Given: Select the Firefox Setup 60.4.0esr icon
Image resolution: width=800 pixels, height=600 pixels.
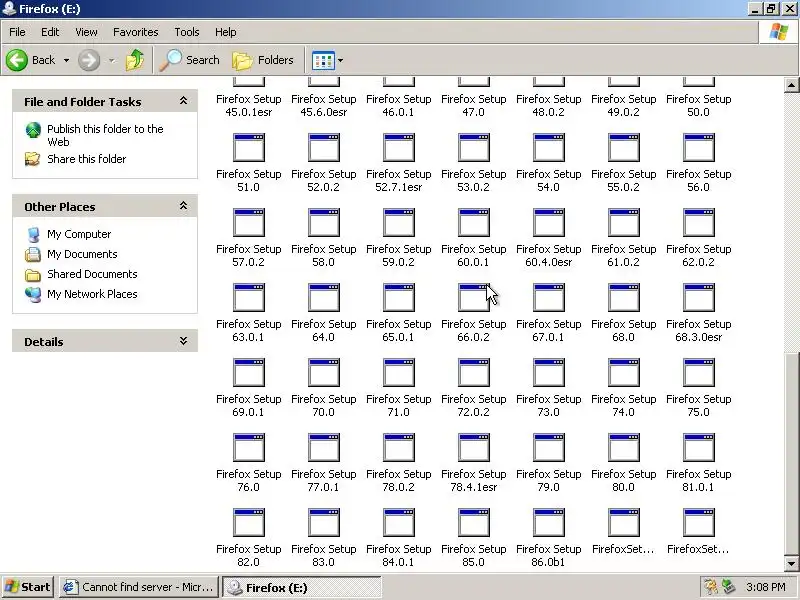Looking at the screenshot, I should (548, 222).
